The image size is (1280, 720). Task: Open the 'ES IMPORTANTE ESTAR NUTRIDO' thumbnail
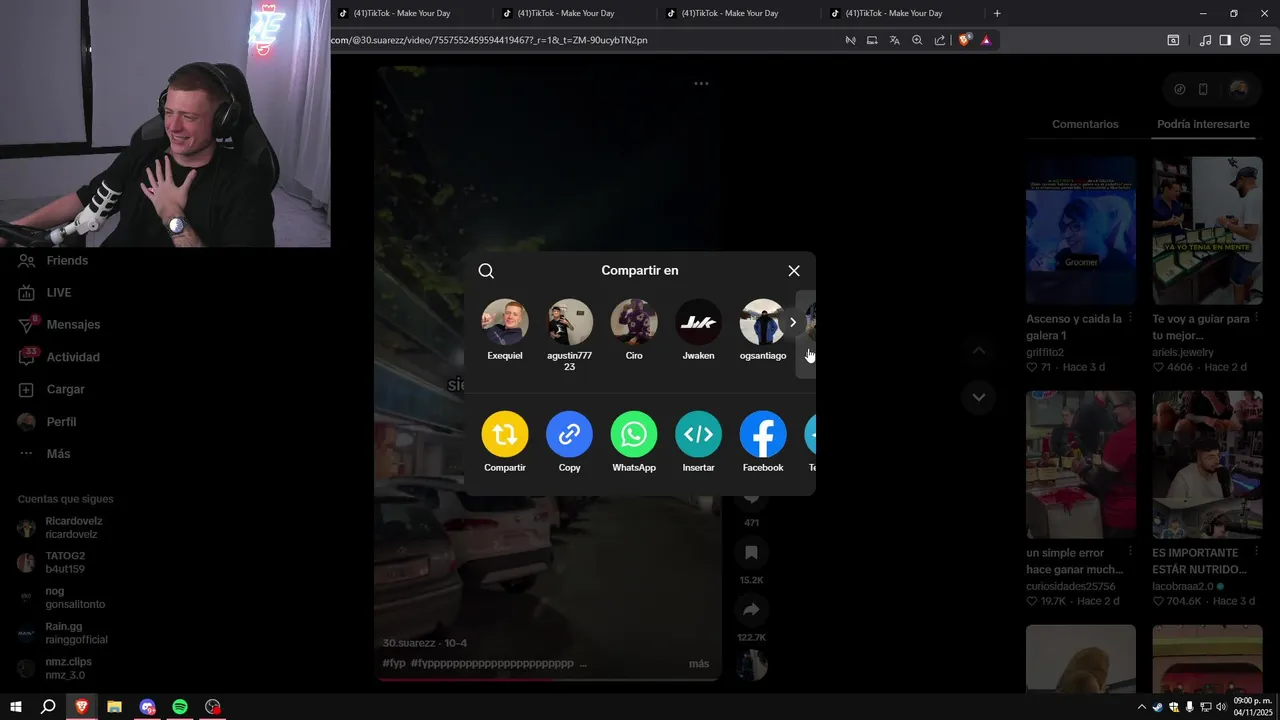[1207, 464]
